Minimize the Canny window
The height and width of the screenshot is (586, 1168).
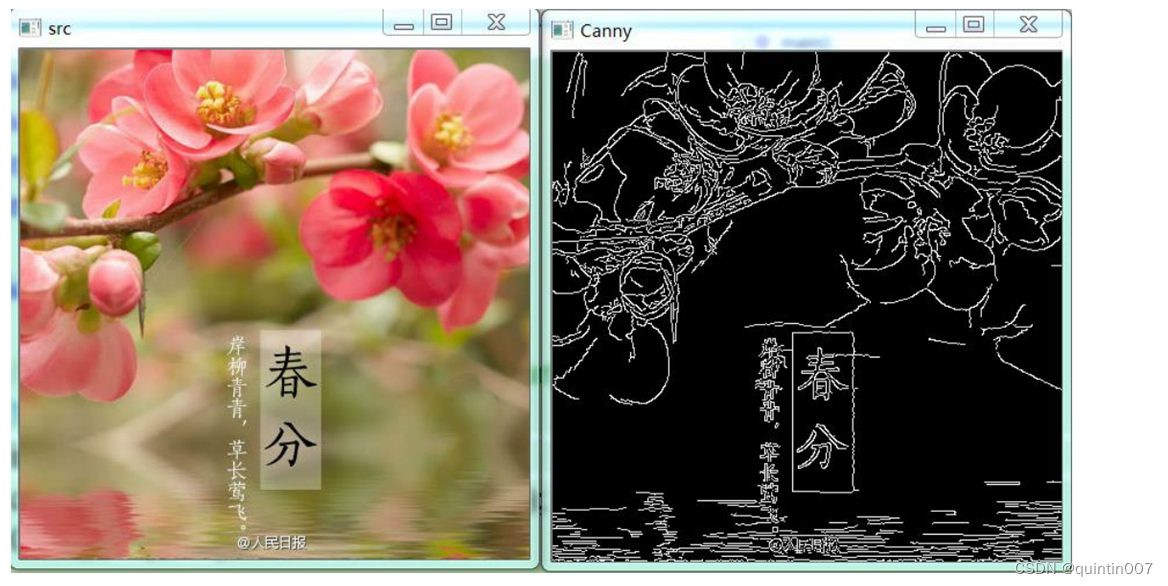point(936,25)
